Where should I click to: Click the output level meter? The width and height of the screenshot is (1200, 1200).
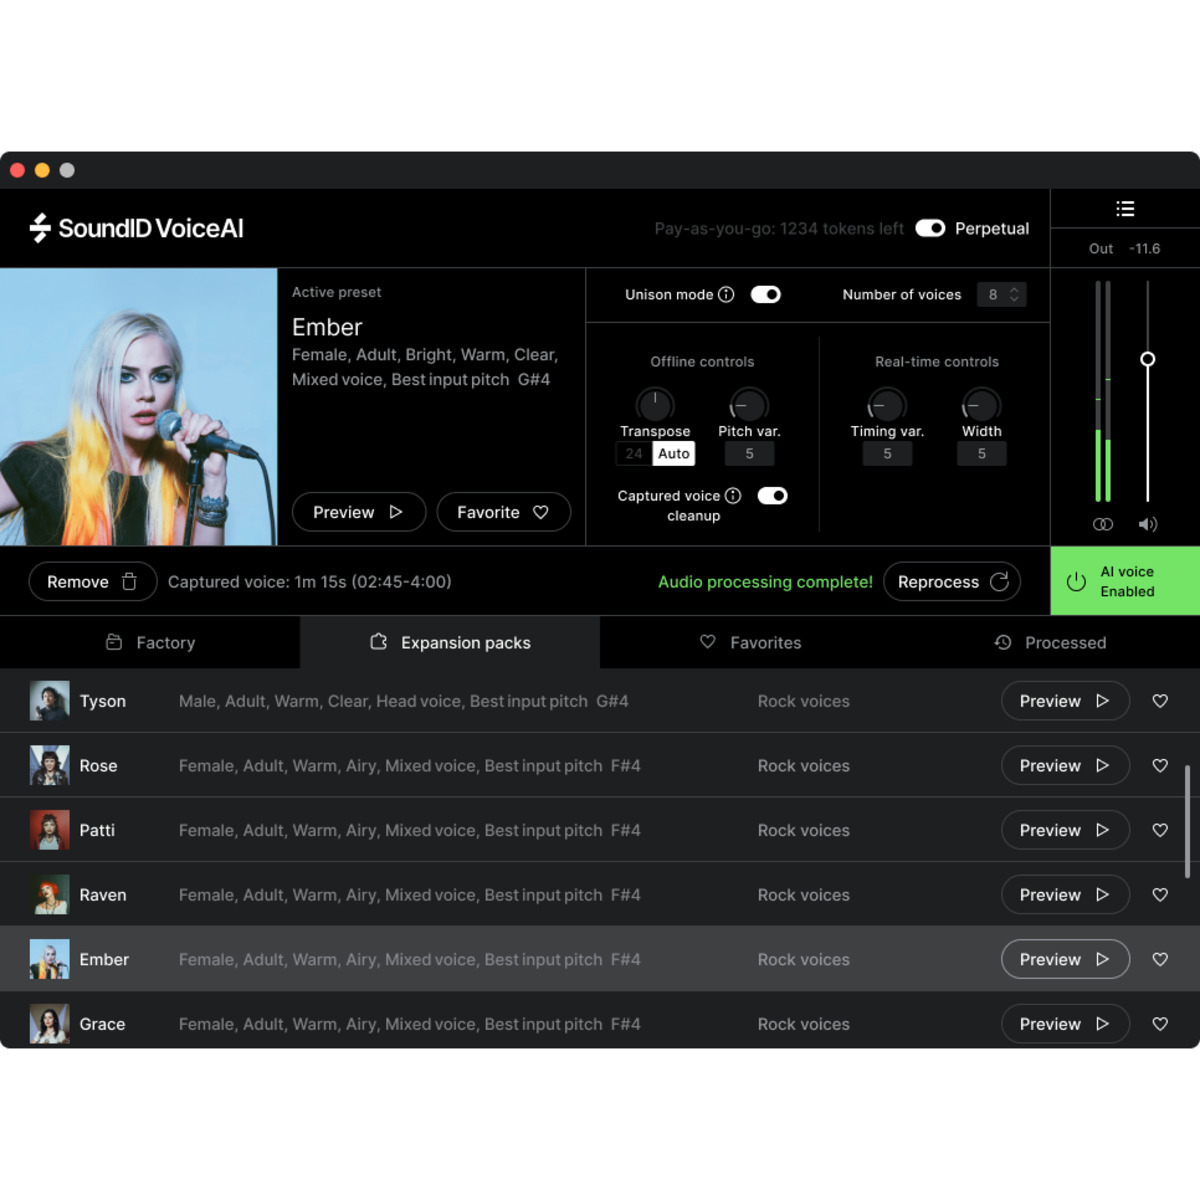click(1103, 391)
